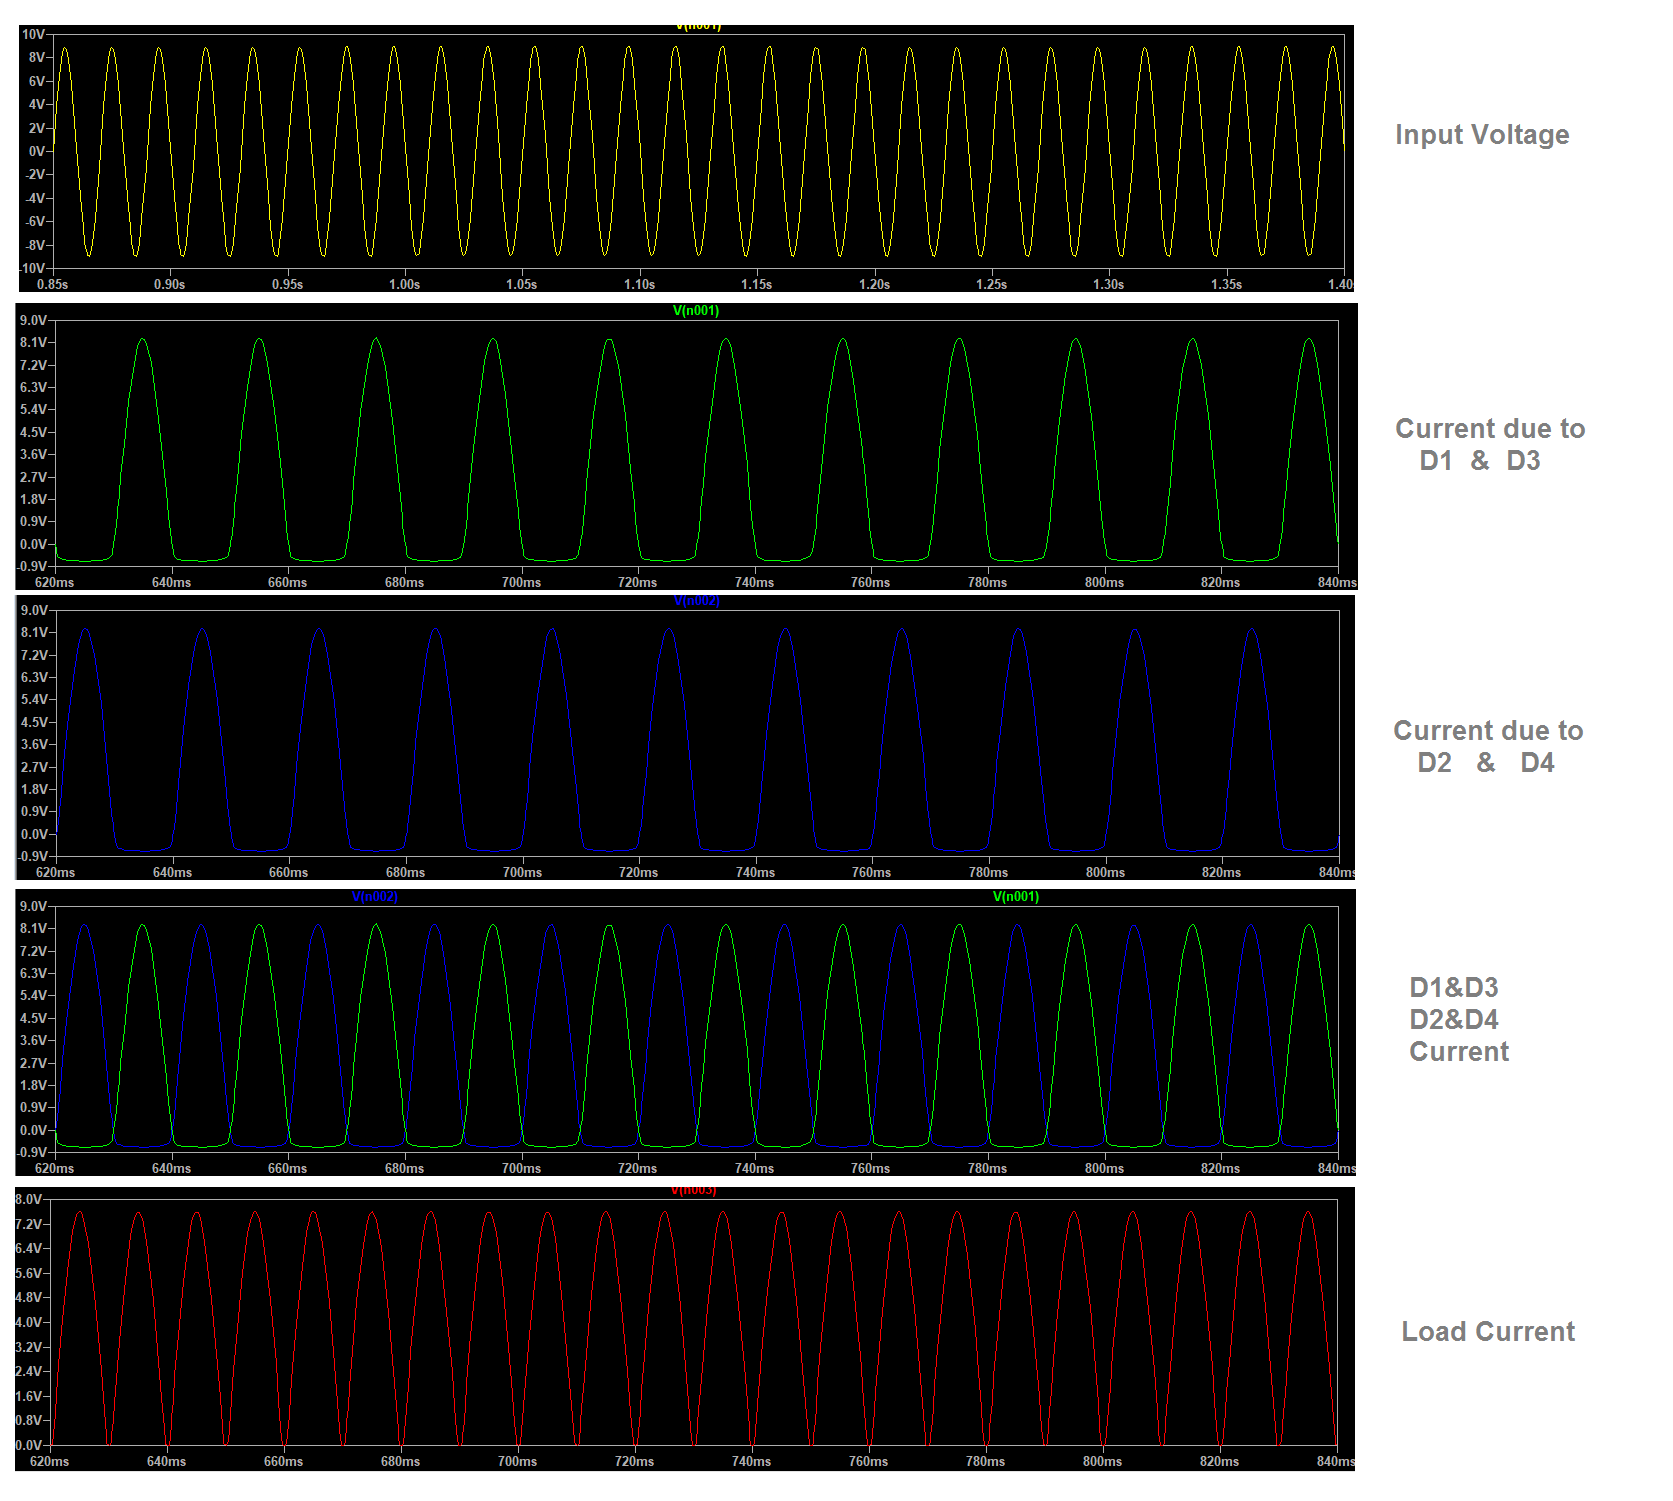Screen dimensions: 1673x1501
Task: Select the blue V(n002) trace label
Action: (x=698, y=601)
